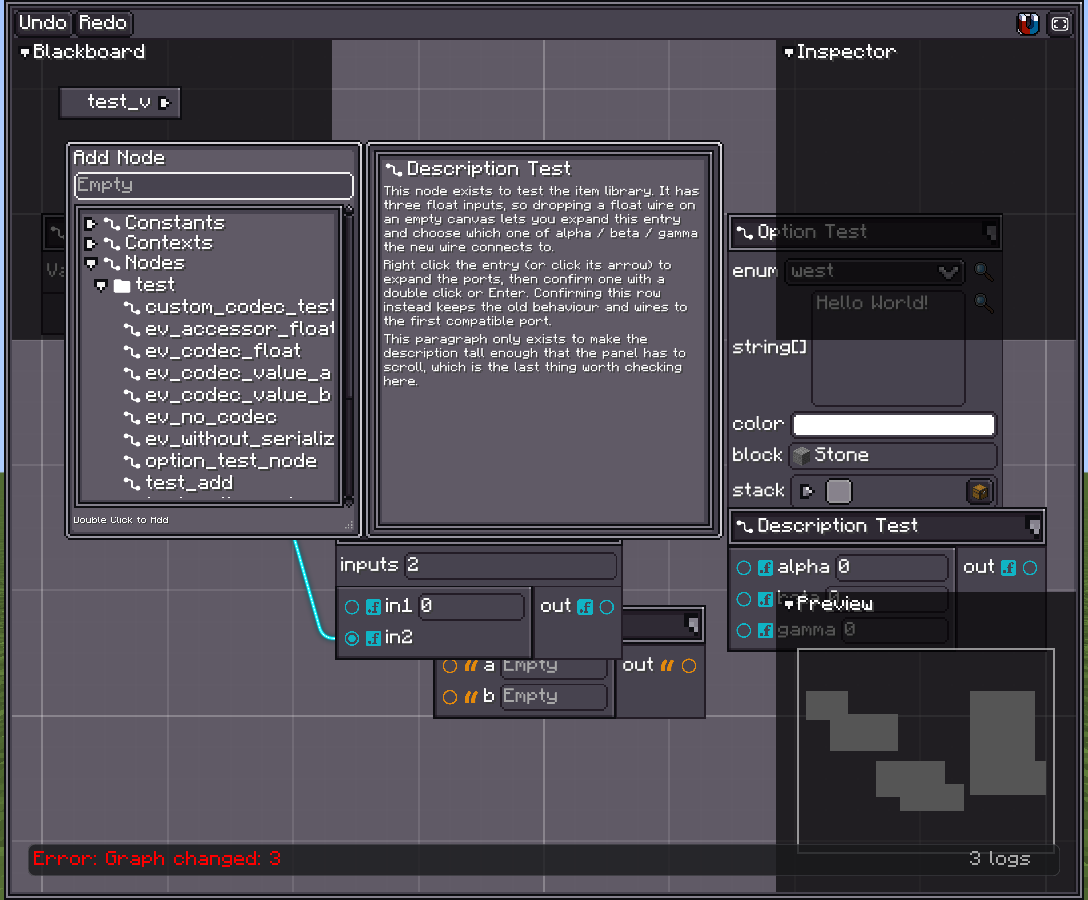This screenshot has width=1088, height=900.
Task: Collapse the Nodes tree group
Action: 90,264
